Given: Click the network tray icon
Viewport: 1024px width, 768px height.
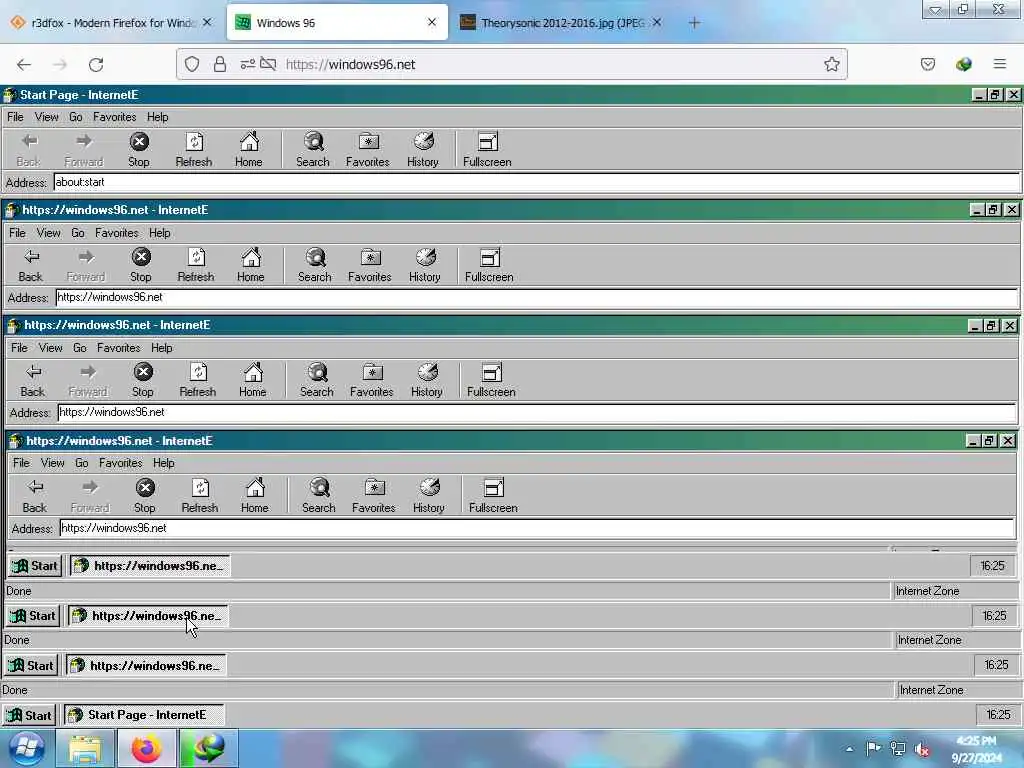Looking at the screenshot, I should 898,748.
